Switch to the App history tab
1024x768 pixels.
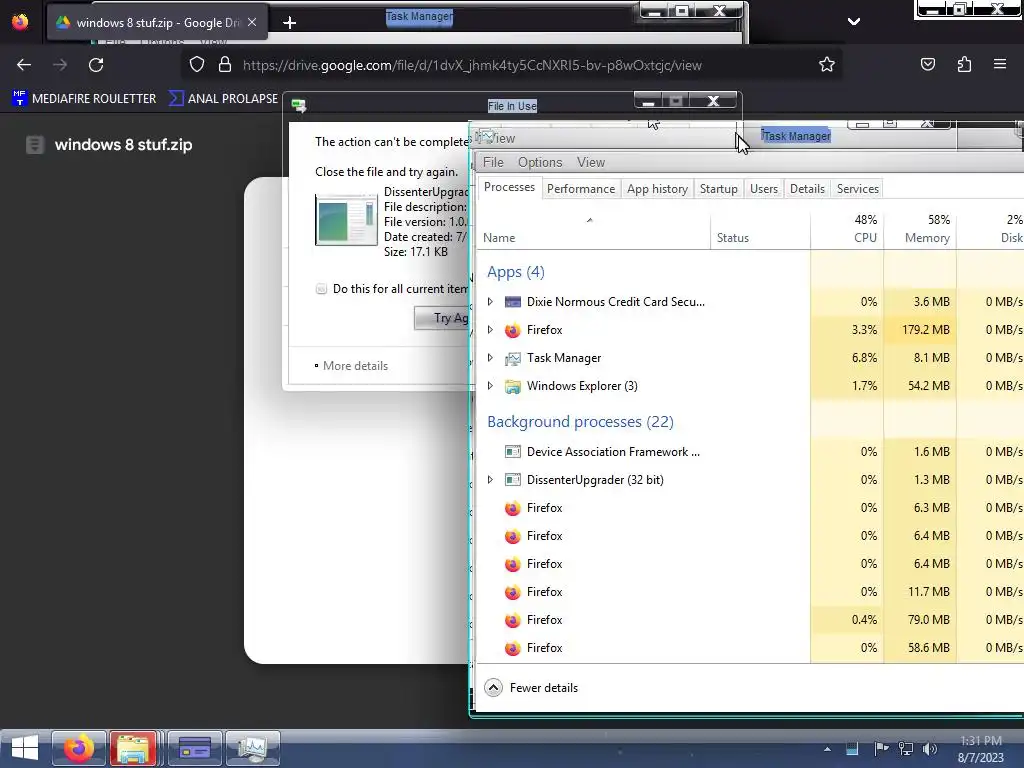pyautogui.click(x=657, y=189)
